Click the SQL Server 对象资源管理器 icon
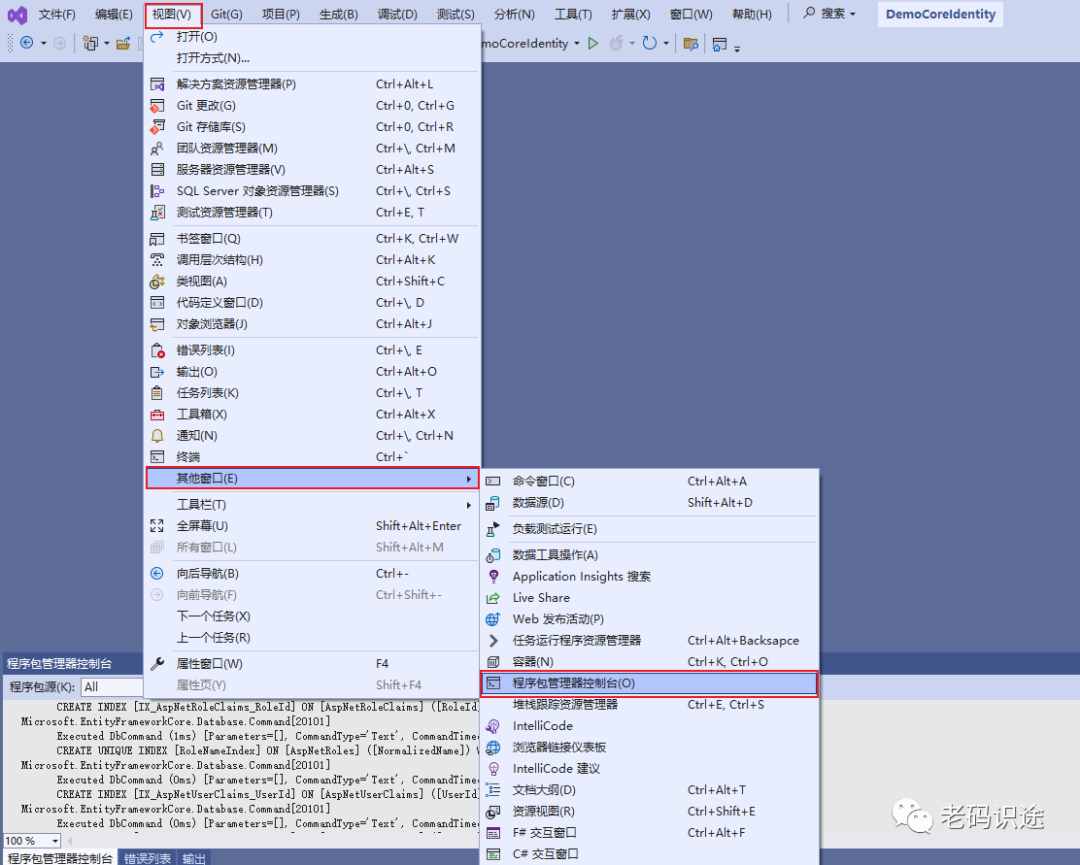 (157, 191)
